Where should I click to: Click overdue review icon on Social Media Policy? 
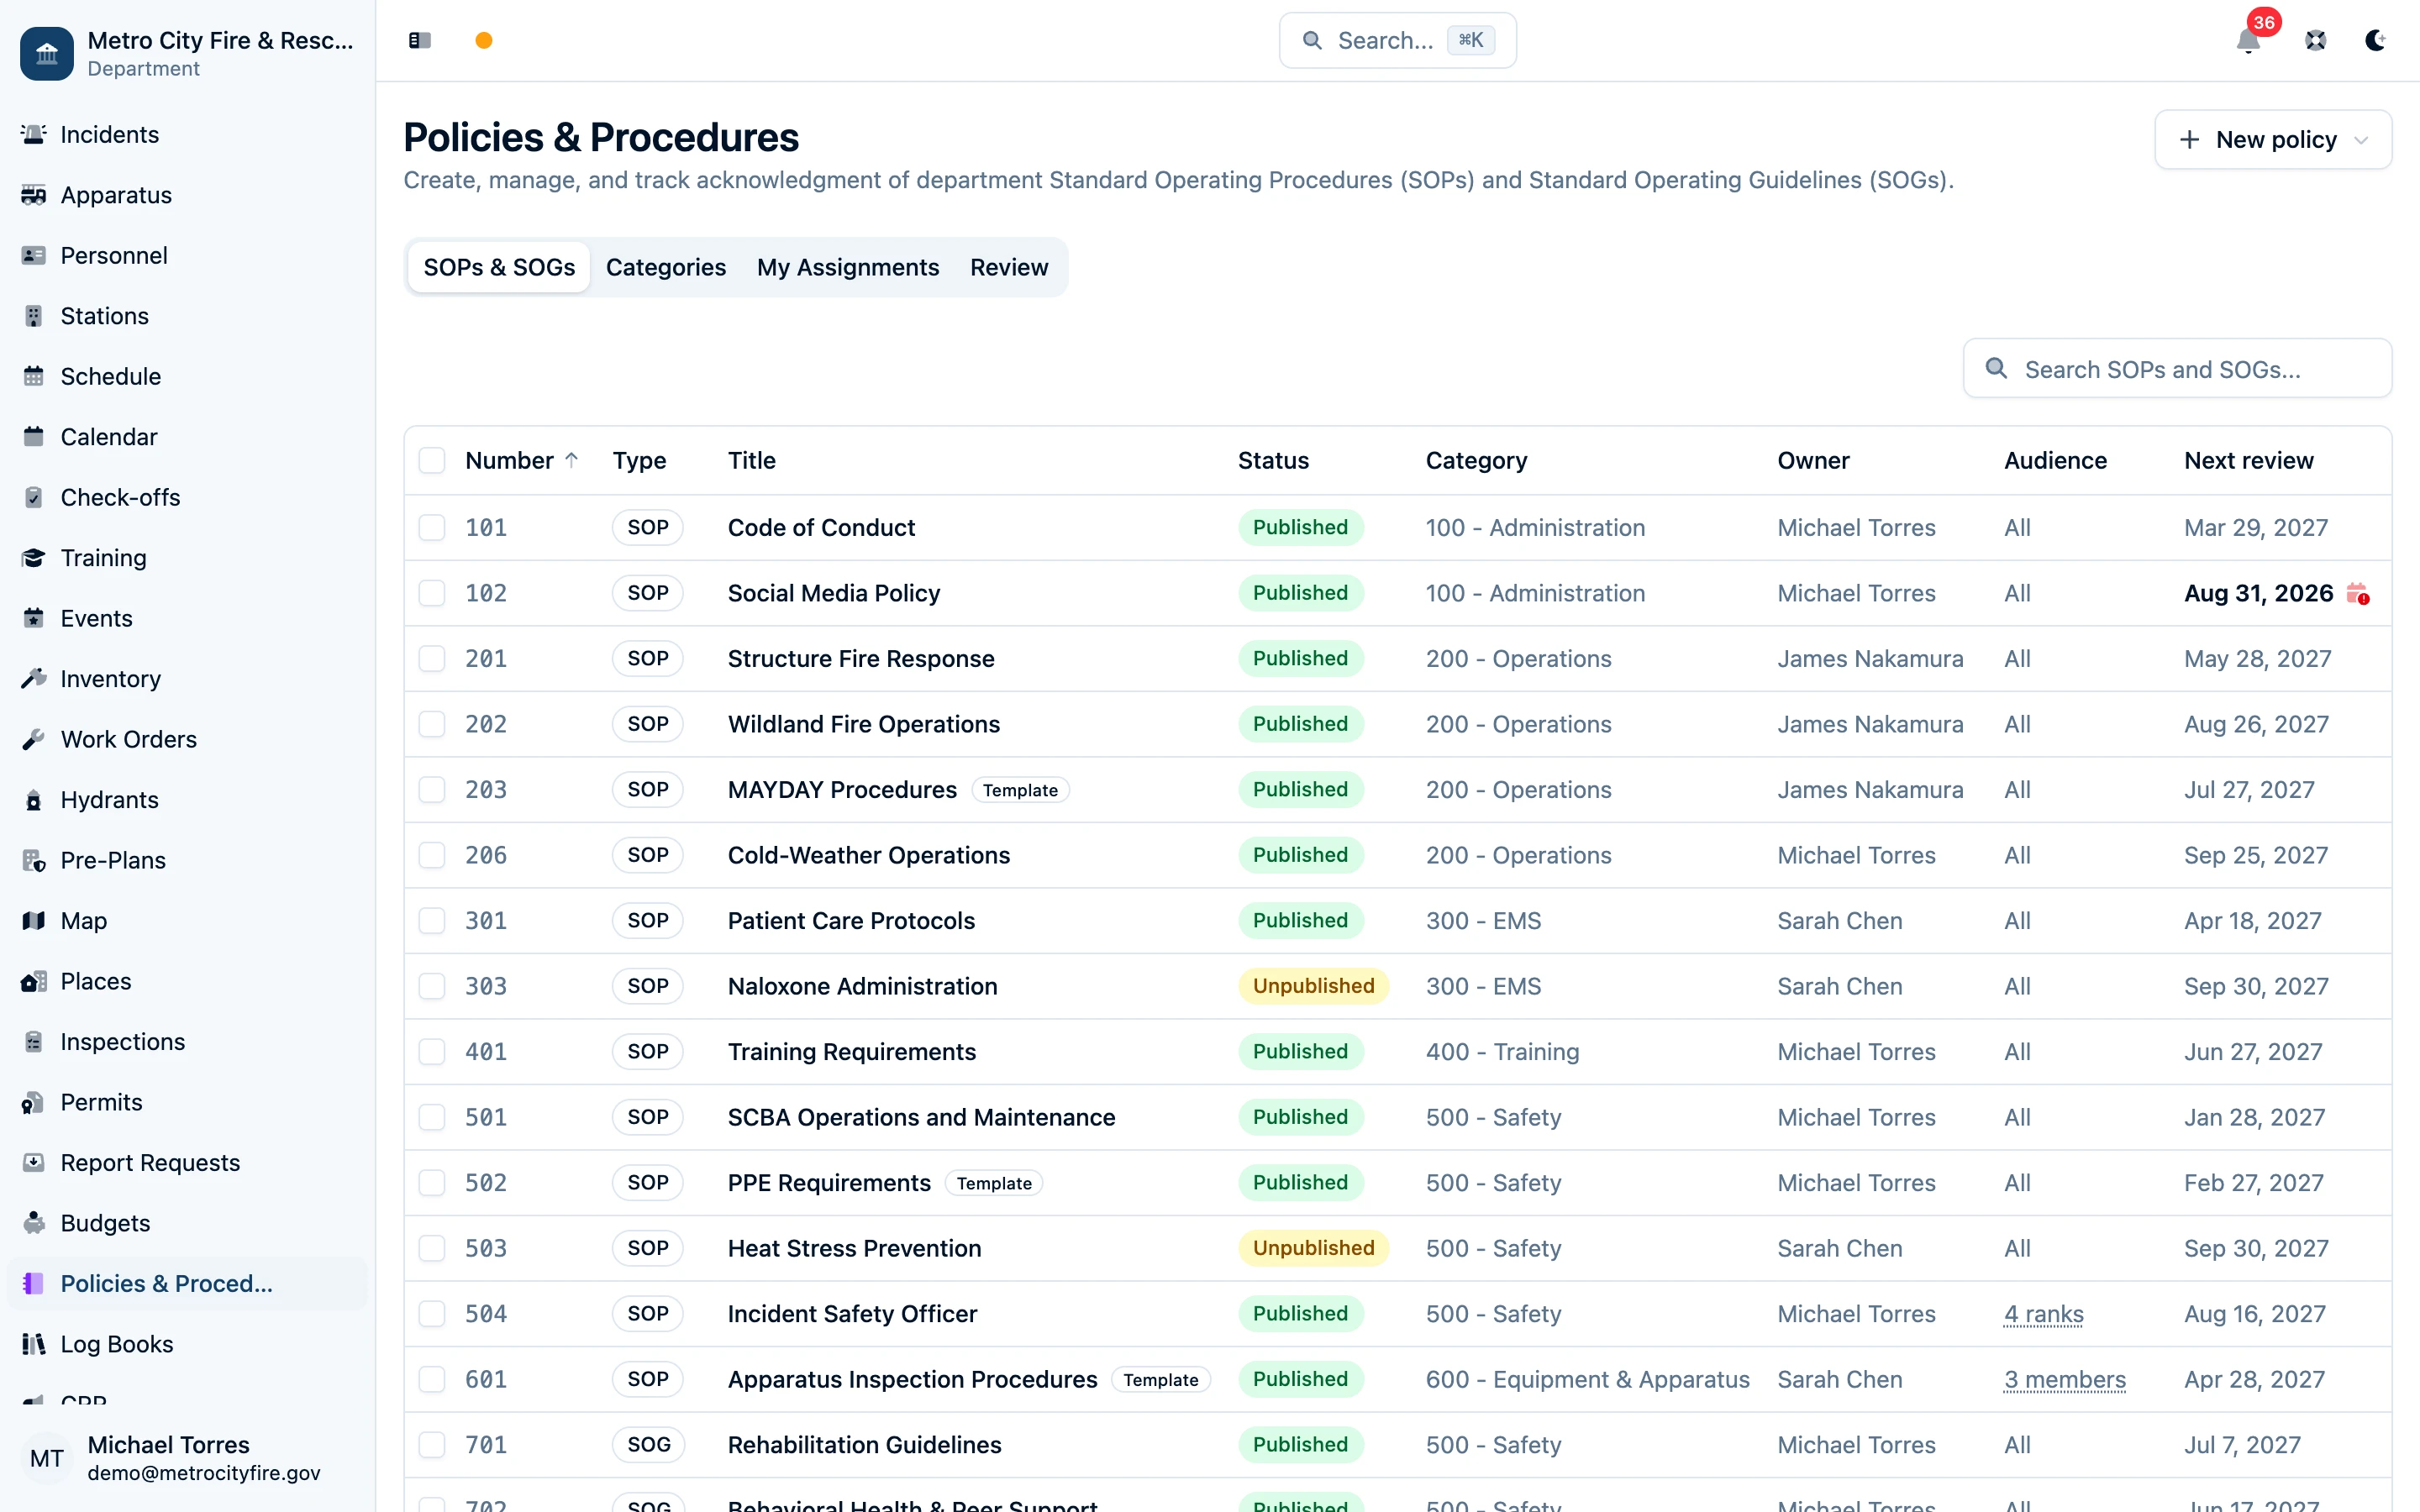(2357, 594)
